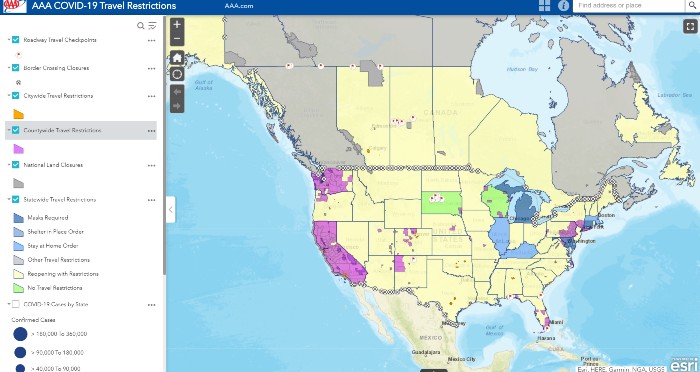700x372 pixels.
Task: Go to previous map extent arrow
Action: (x=177, y=92)
